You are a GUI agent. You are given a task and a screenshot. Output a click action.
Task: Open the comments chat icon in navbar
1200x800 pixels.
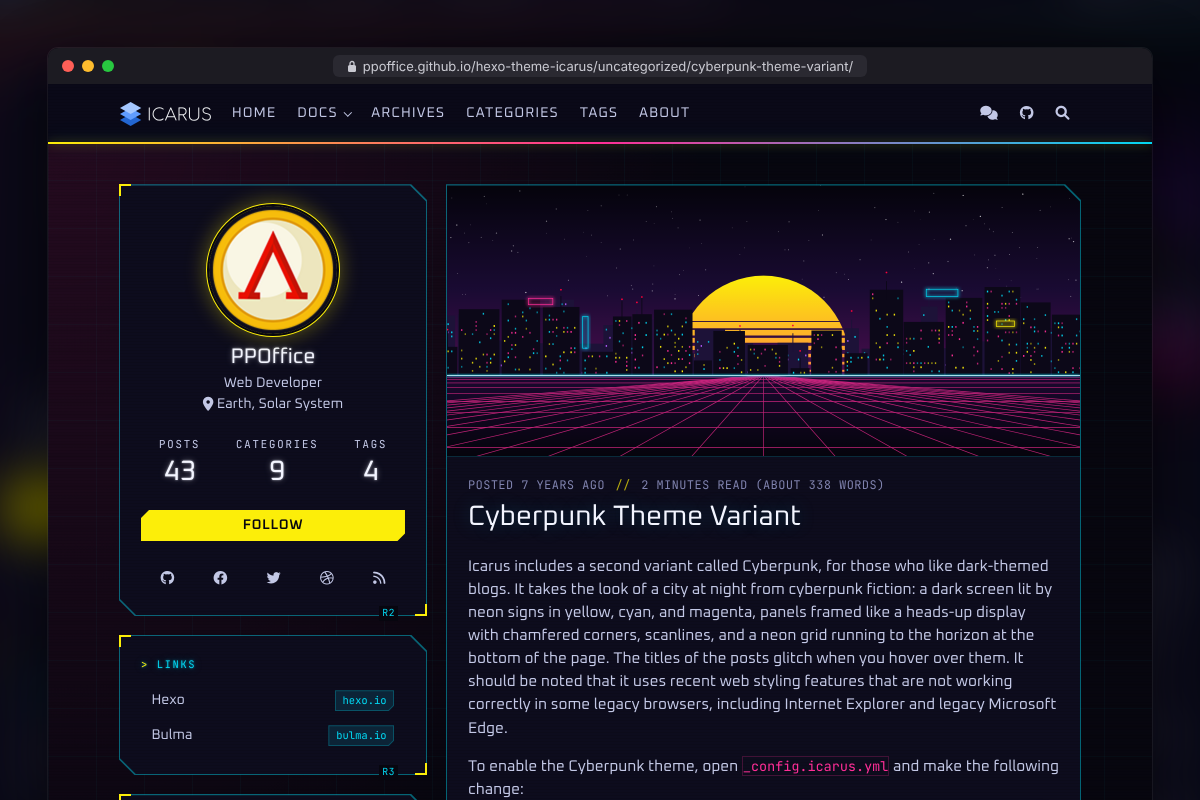[x=989, y=113]
